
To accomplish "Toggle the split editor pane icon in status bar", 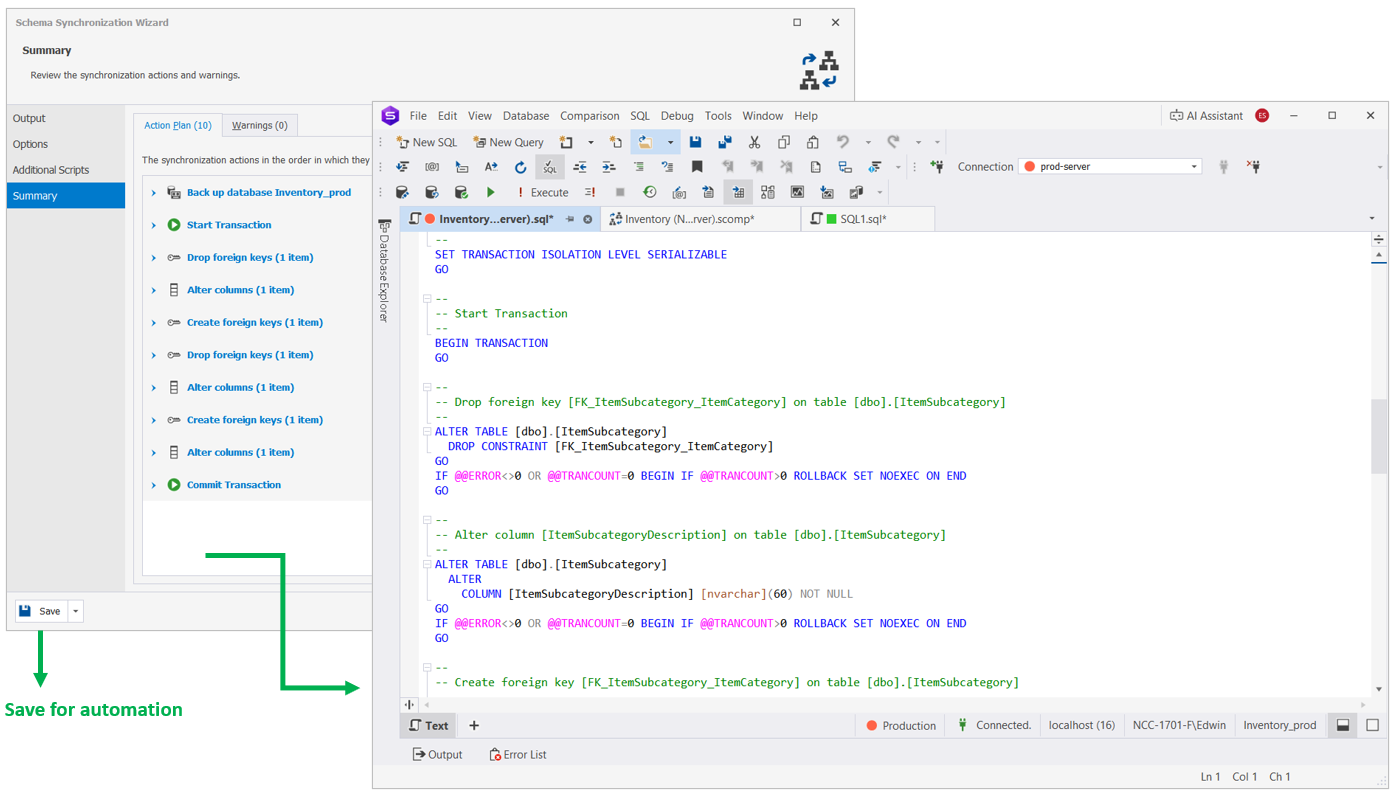I will pos(1343,725).
